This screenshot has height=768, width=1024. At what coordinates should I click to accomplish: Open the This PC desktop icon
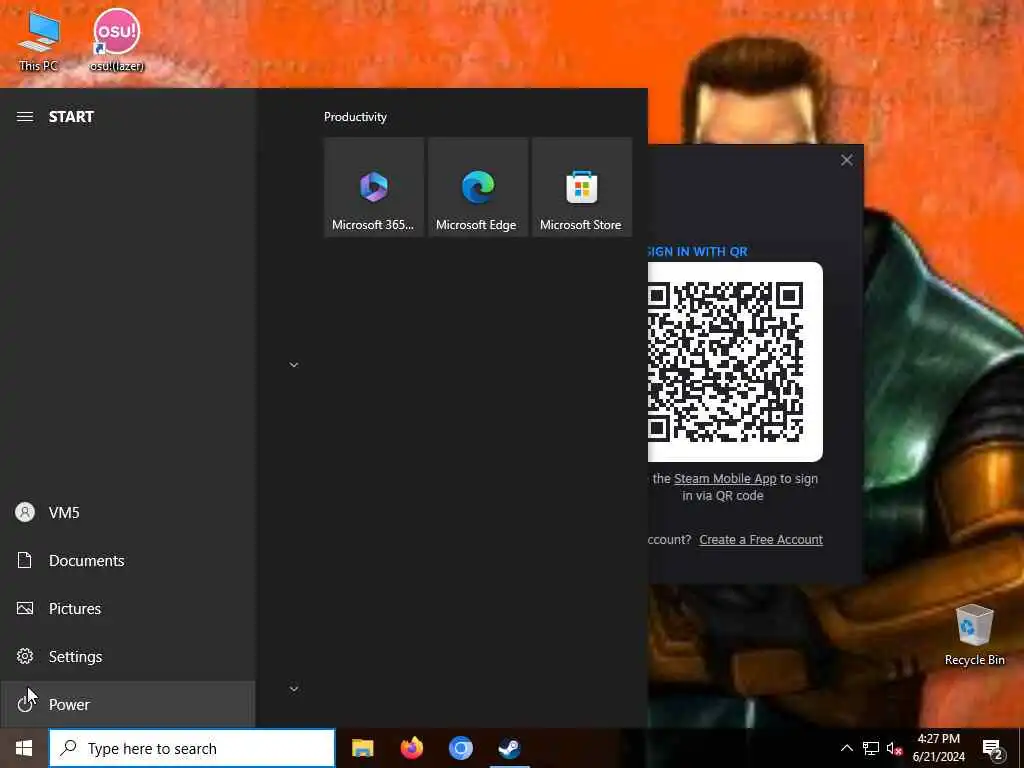39,40
